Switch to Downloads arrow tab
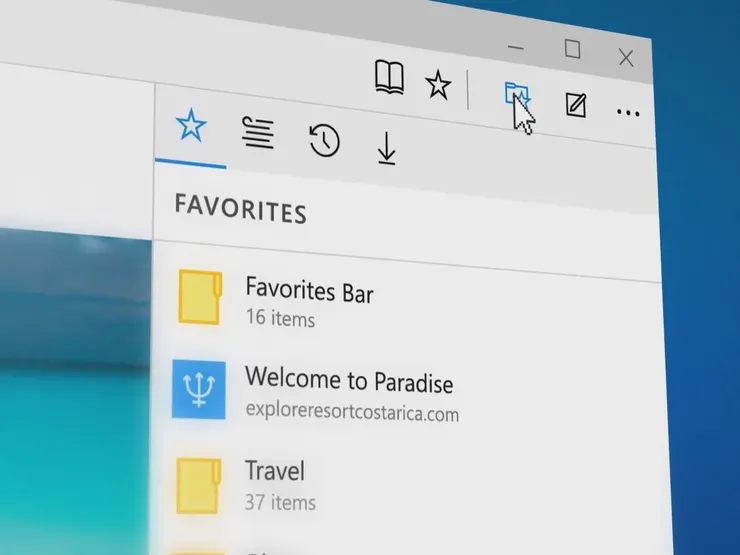The width and height of the screenshot is (740, 555). click(x=387, y=149)
